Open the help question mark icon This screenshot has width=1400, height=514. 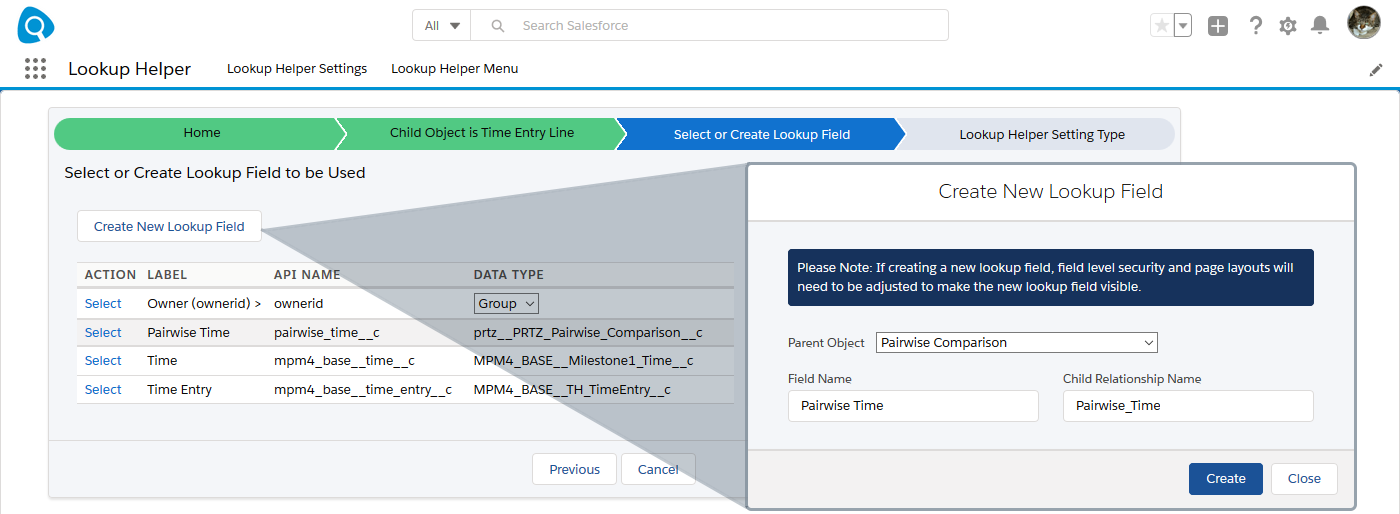point(1256,26)
